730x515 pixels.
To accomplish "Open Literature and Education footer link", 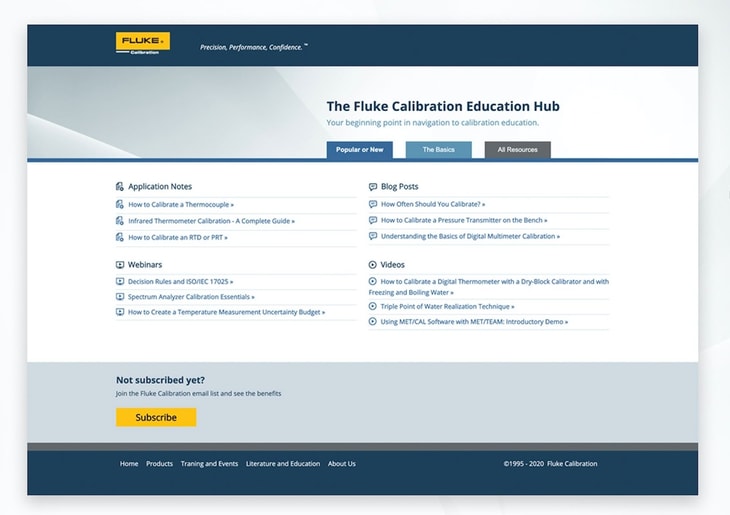I will [283, 464].
